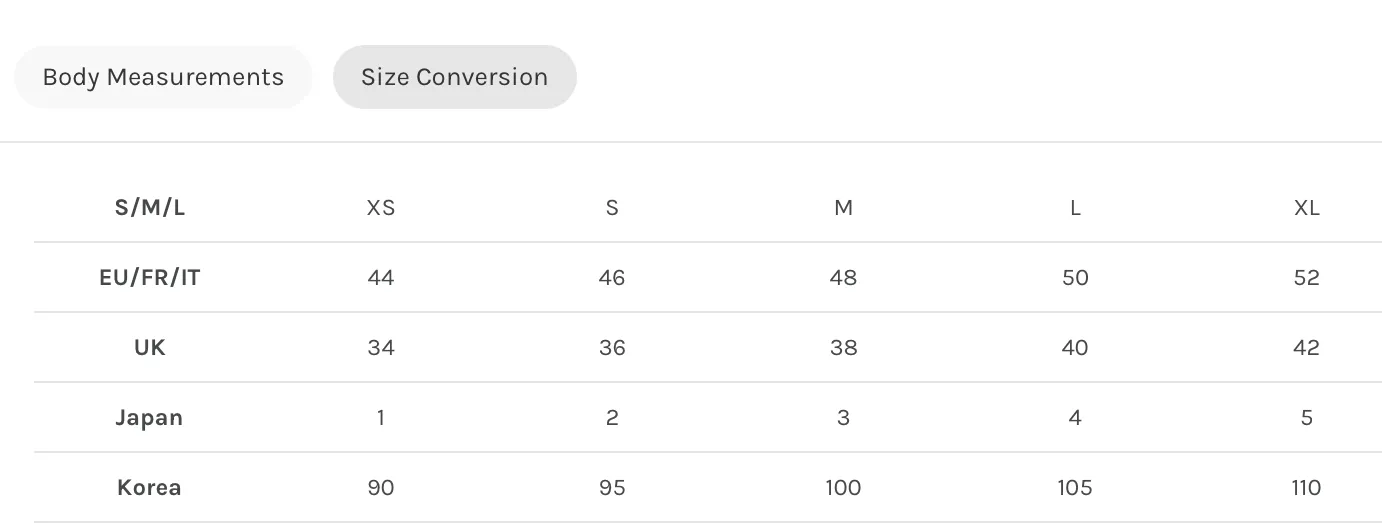Click EU size 44 cell
Image resolution: width=1382 pixels, height=528 pixels.
point(381,278)
